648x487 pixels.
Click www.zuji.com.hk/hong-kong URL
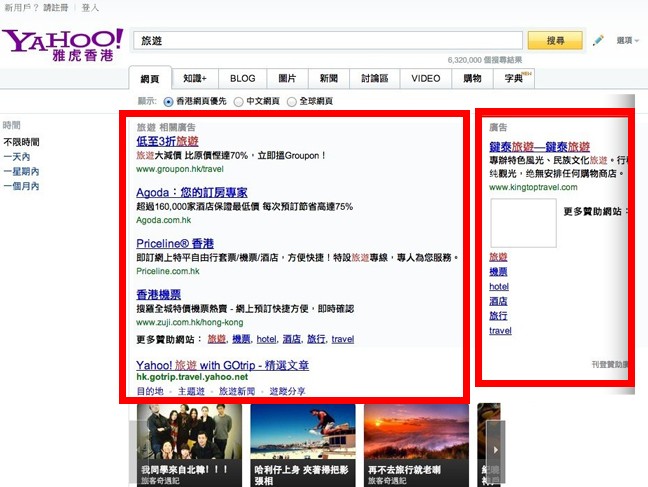tap(190, 322)
